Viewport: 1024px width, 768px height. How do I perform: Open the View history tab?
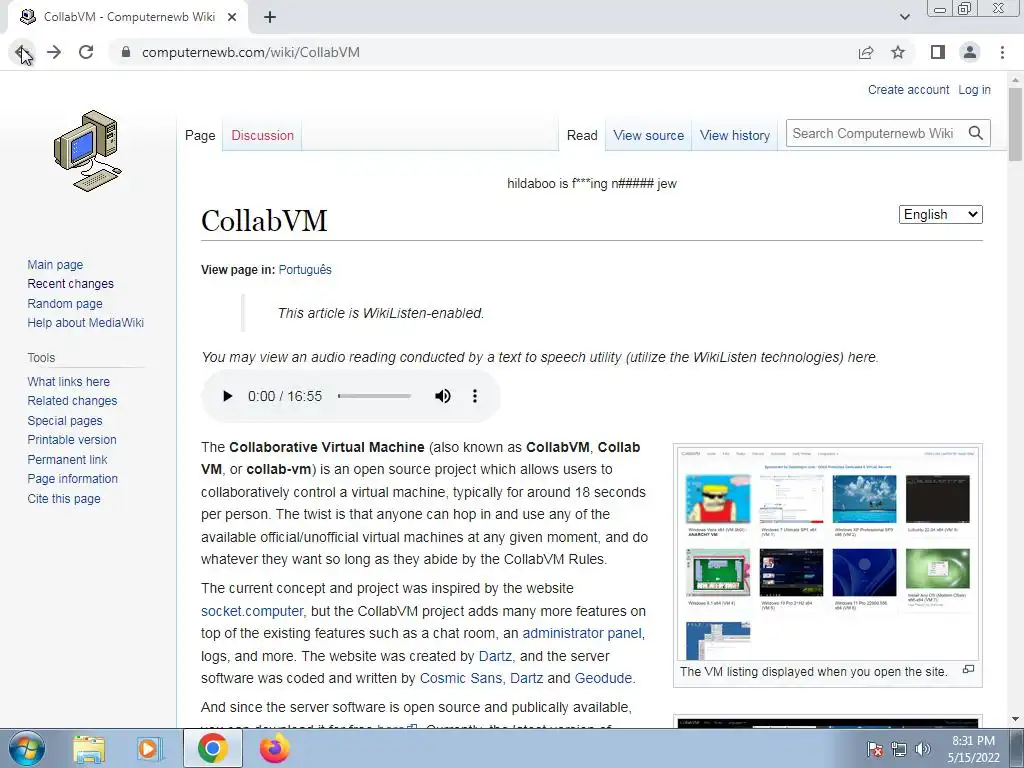pyautogui.click(x=735, y=135)
